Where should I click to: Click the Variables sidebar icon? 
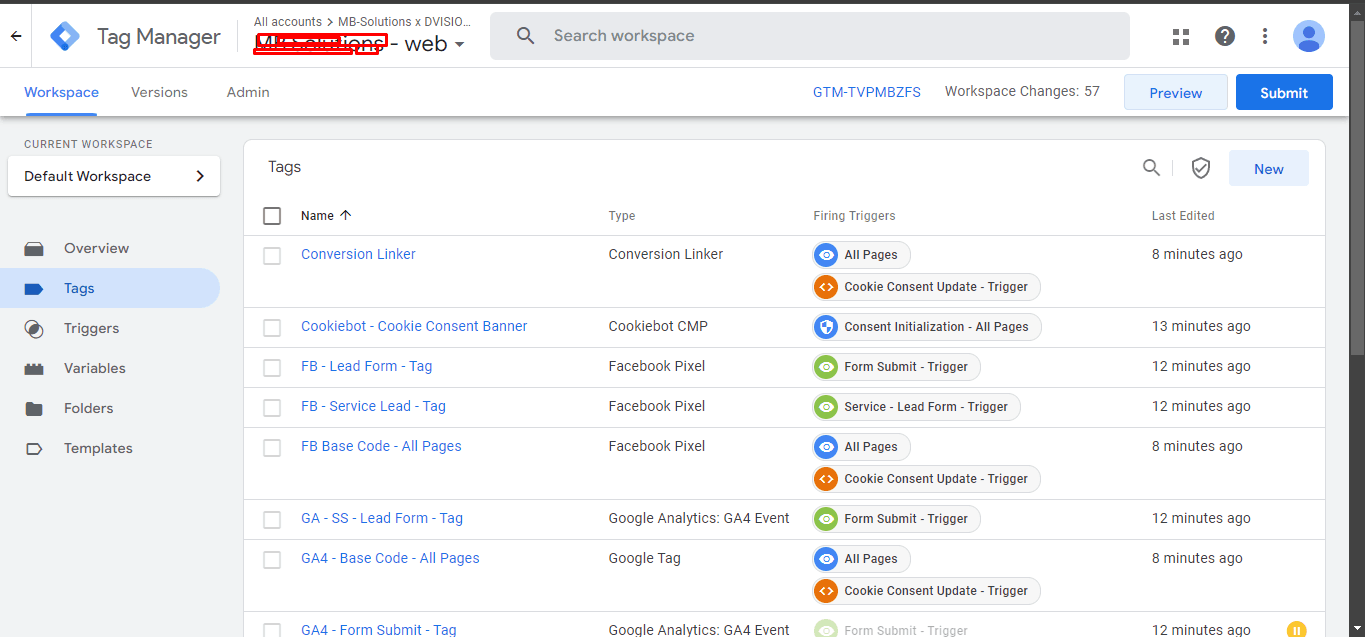point(34,368)
